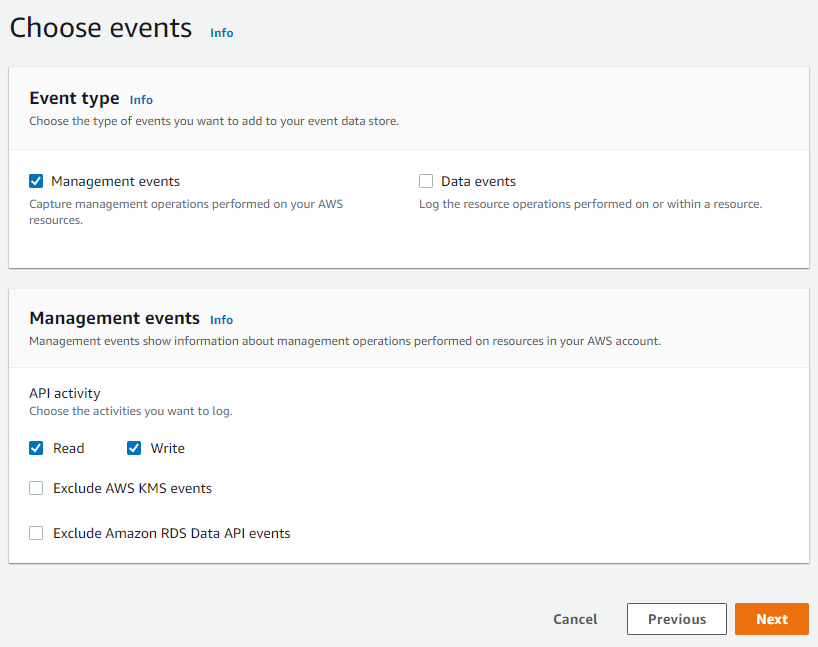Open Info link beside Choose events heading
The width and height of the screenshot is (818, 647).
(222, 33)
